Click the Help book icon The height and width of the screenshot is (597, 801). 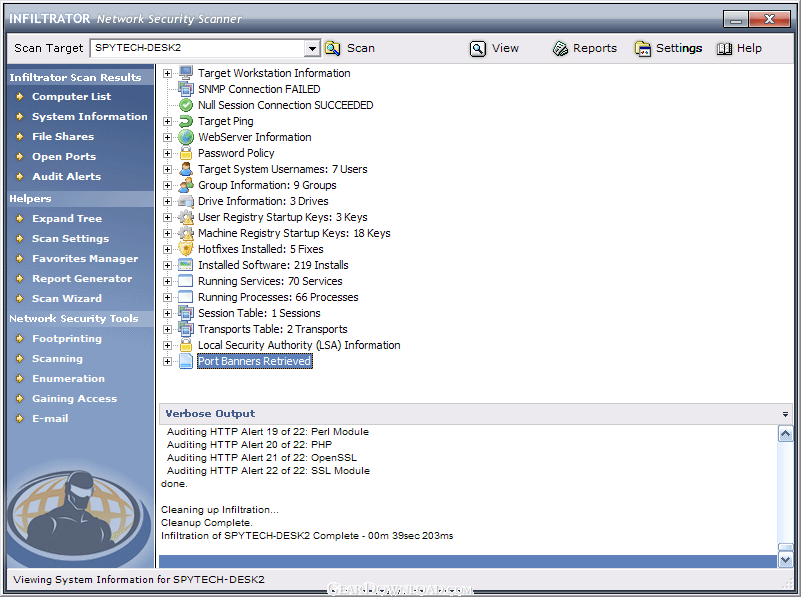(x=724, y=49)
